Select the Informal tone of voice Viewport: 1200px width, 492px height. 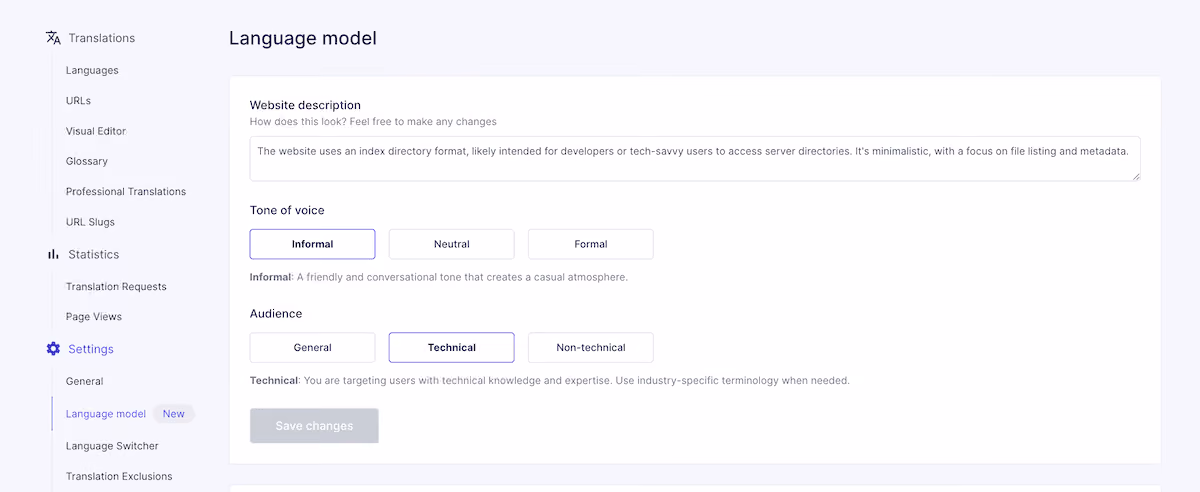point(312,244)
